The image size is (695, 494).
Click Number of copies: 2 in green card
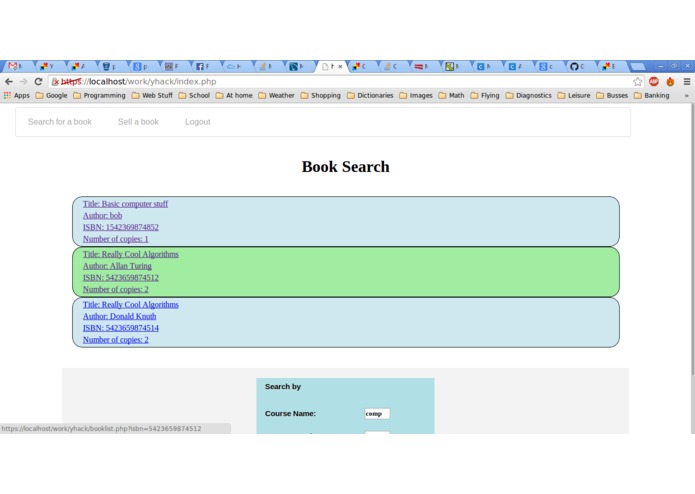click(x=116, y=289)
